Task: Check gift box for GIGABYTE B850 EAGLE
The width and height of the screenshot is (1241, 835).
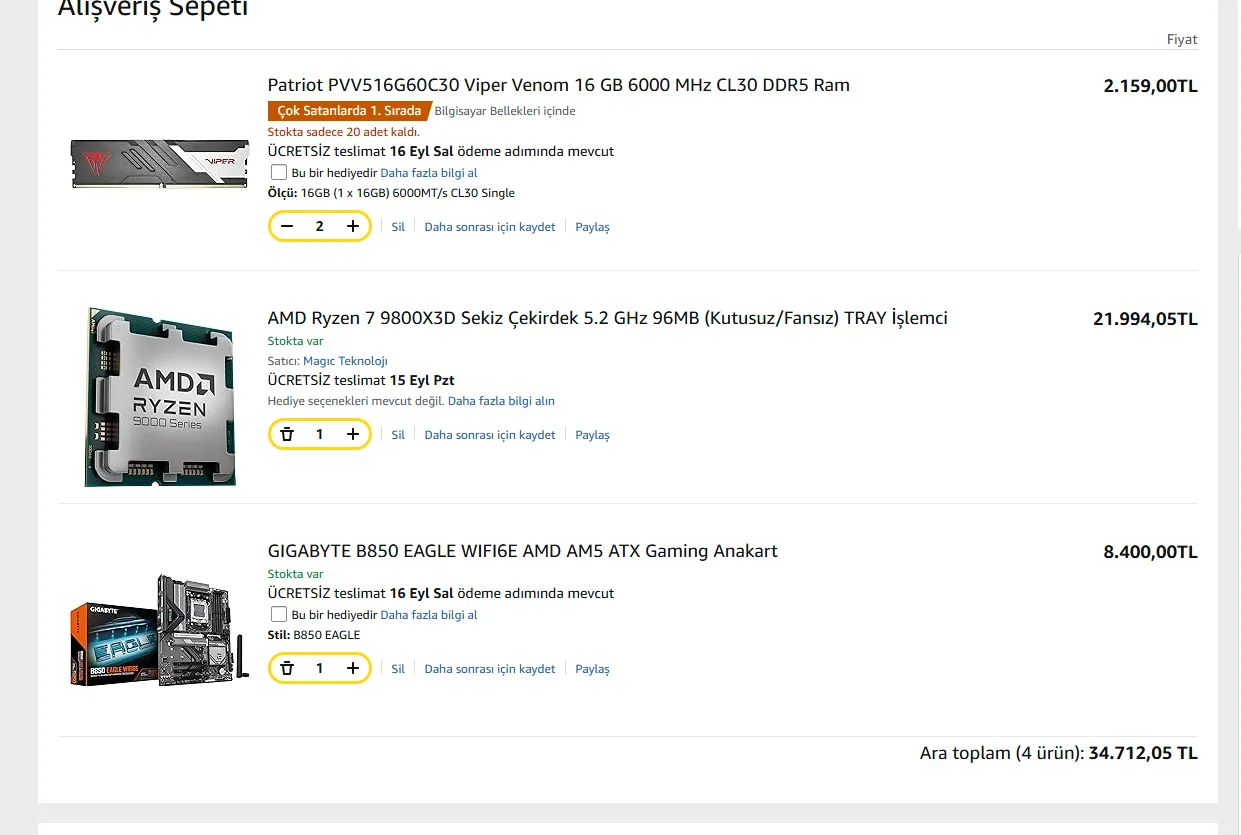Action: tap(279, 615)
